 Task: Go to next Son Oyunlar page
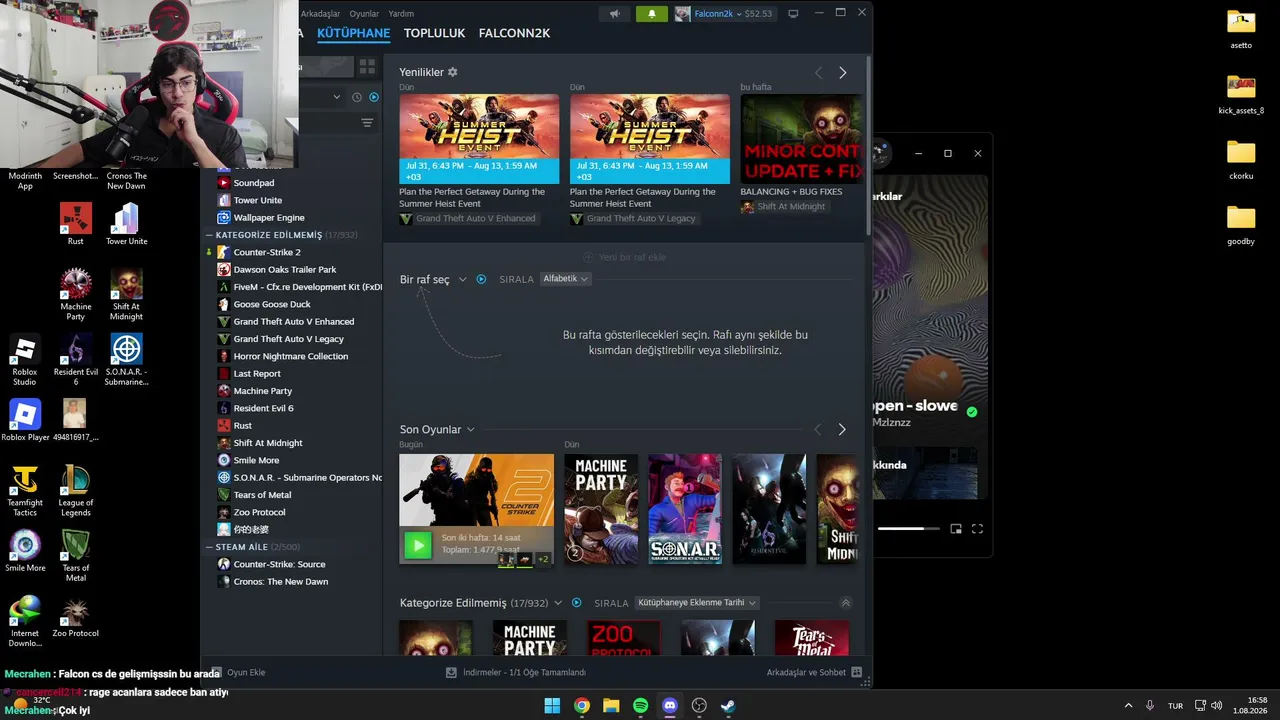(841, 429)
